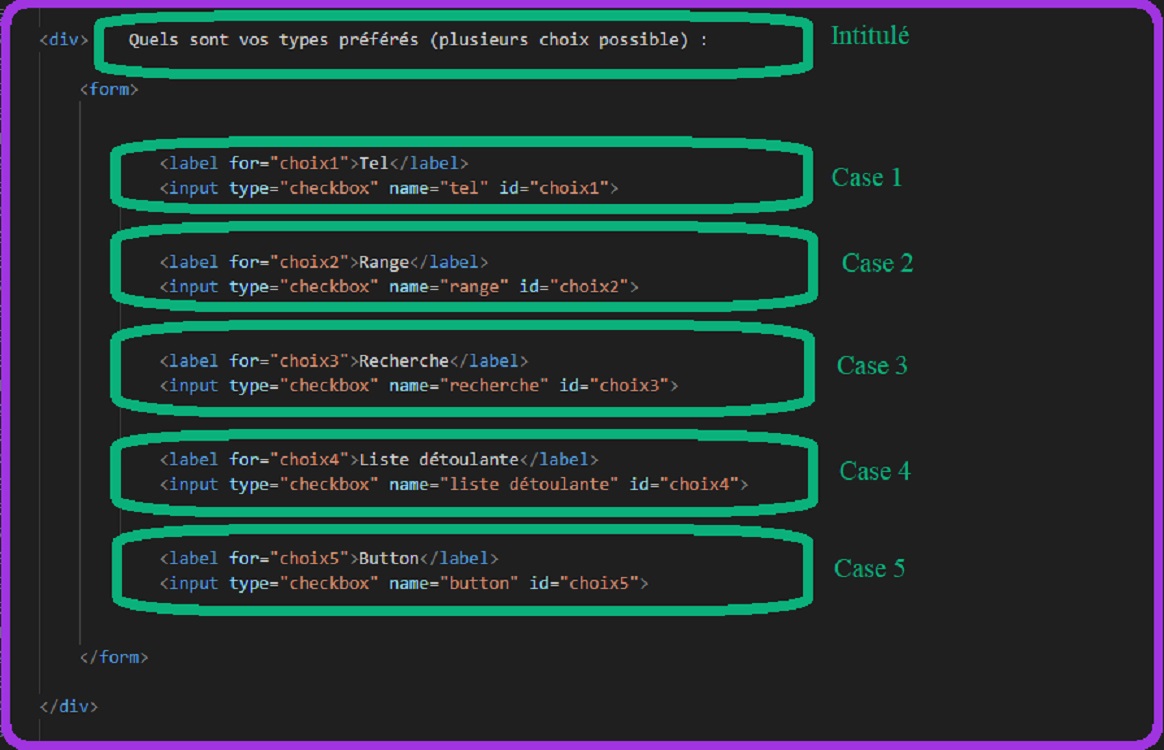Click the checkbox input line with id="choix4"
The width and height of the screenshot is (1164, 750).
[454, 484]
